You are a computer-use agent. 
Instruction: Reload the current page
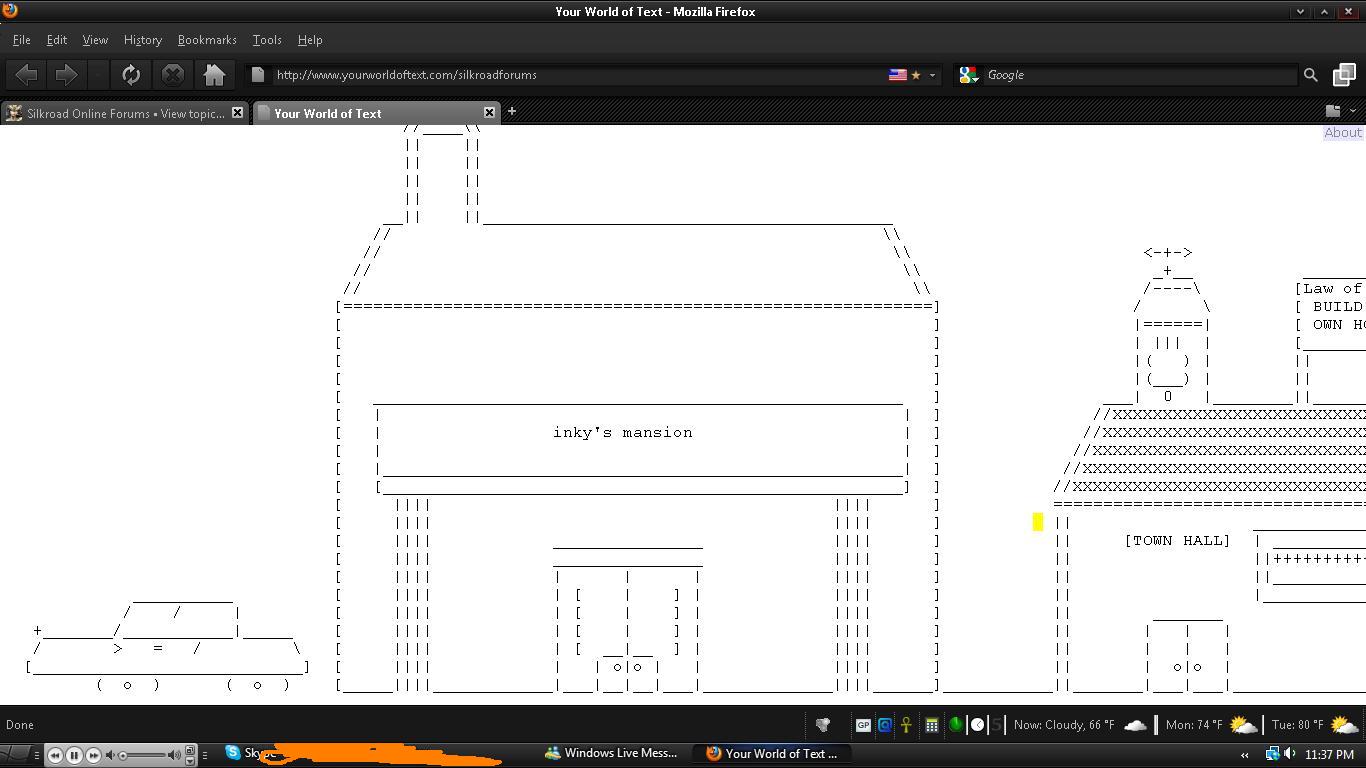click(131, 75)
